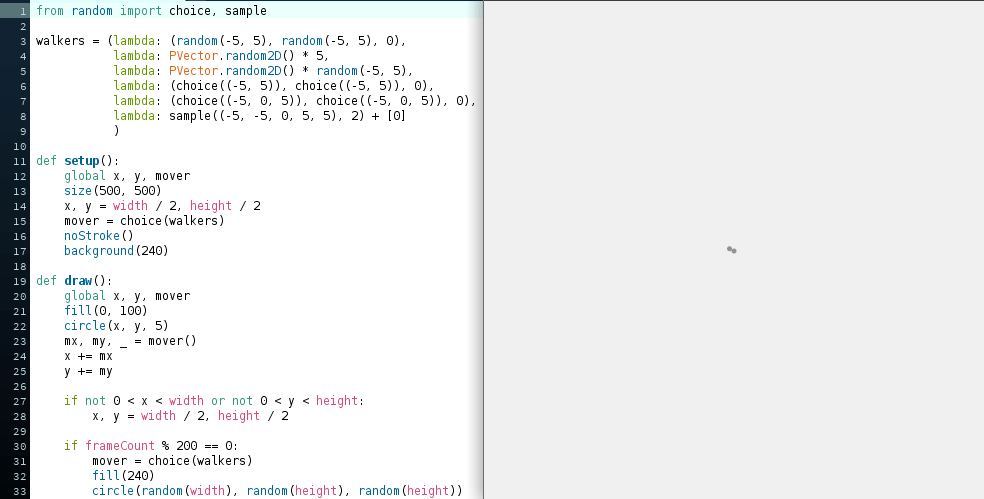Click the "background(240)" call
This screenshot has width=984, height=499.
point(116,251)
